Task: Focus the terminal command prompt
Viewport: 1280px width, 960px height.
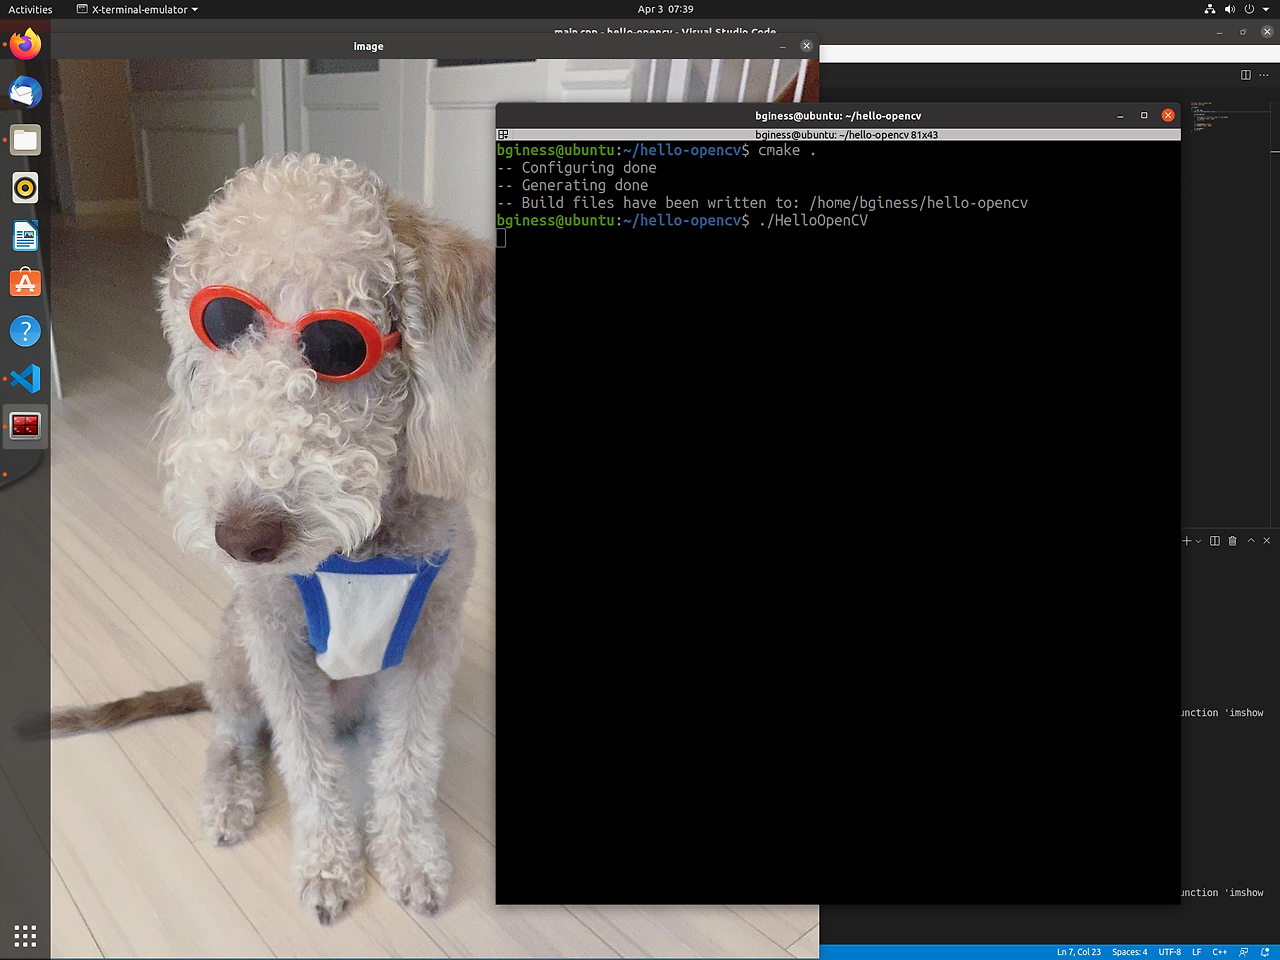Action: (x=600, y=237)
